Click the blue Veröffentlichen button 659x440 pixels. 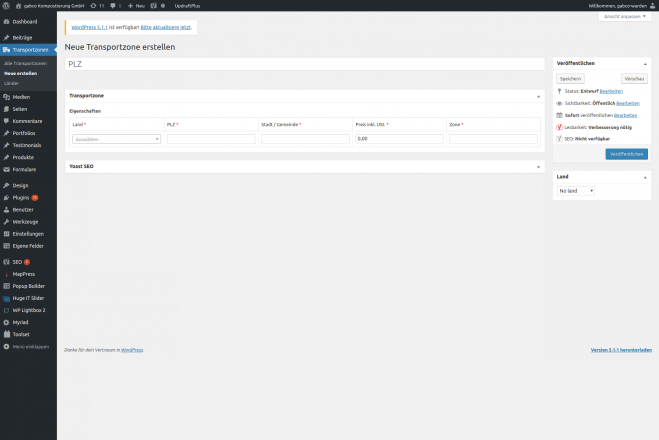(626, 154)
